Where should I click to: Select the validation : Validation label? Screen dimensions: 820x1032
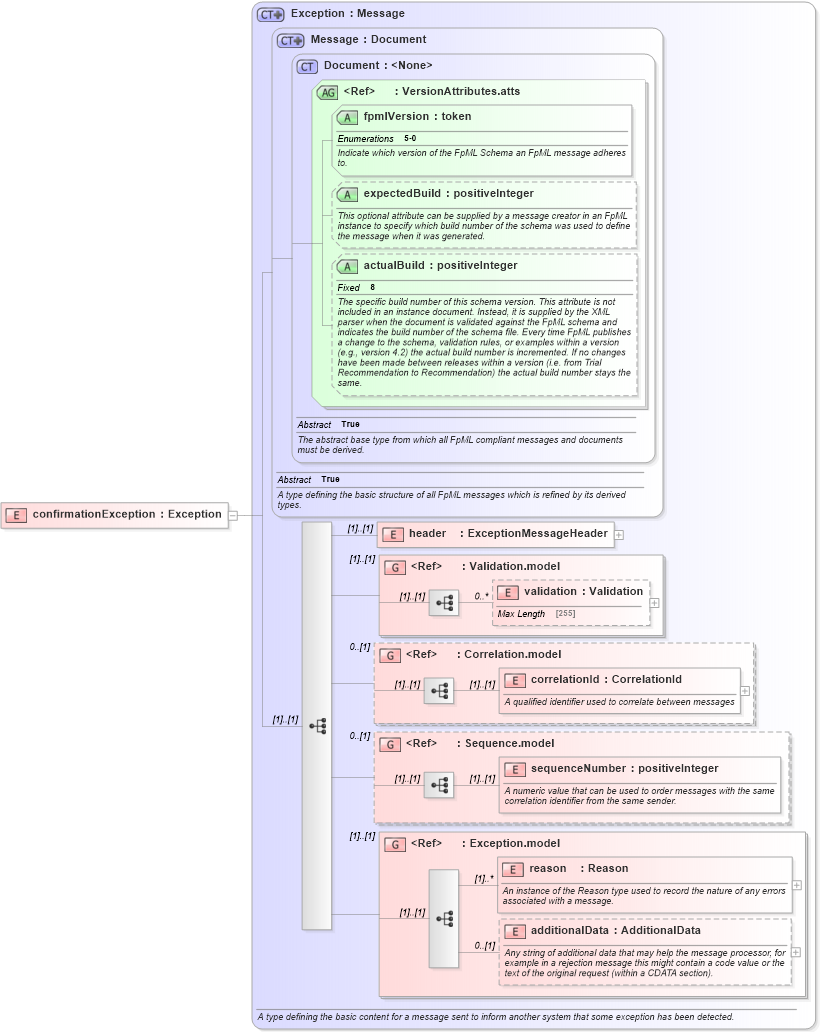583,591
